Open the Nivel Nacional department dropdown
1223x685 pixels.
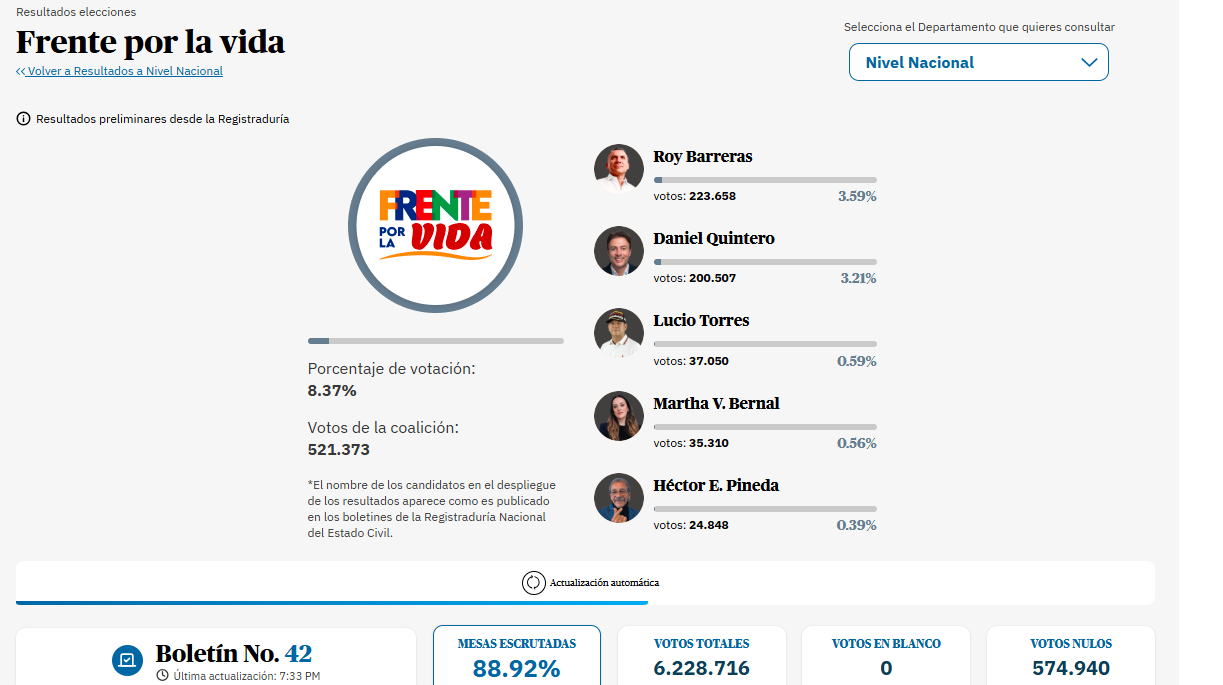point(978,62)
